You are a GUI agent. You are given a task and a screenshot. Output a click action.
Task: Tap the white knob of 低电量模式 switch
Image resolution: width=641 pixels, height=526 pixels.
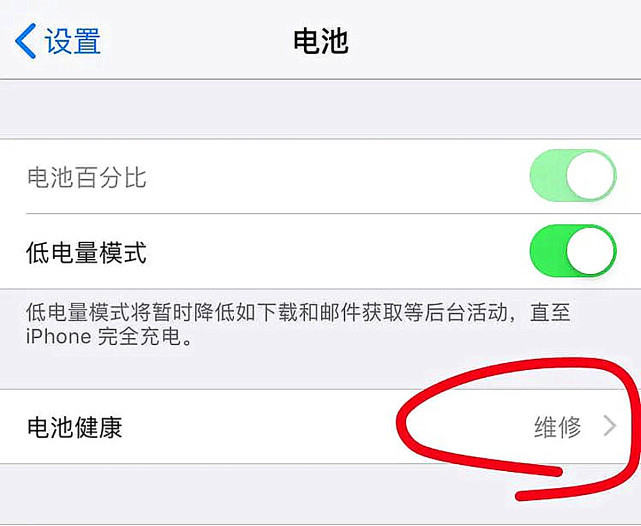(591, 251)
